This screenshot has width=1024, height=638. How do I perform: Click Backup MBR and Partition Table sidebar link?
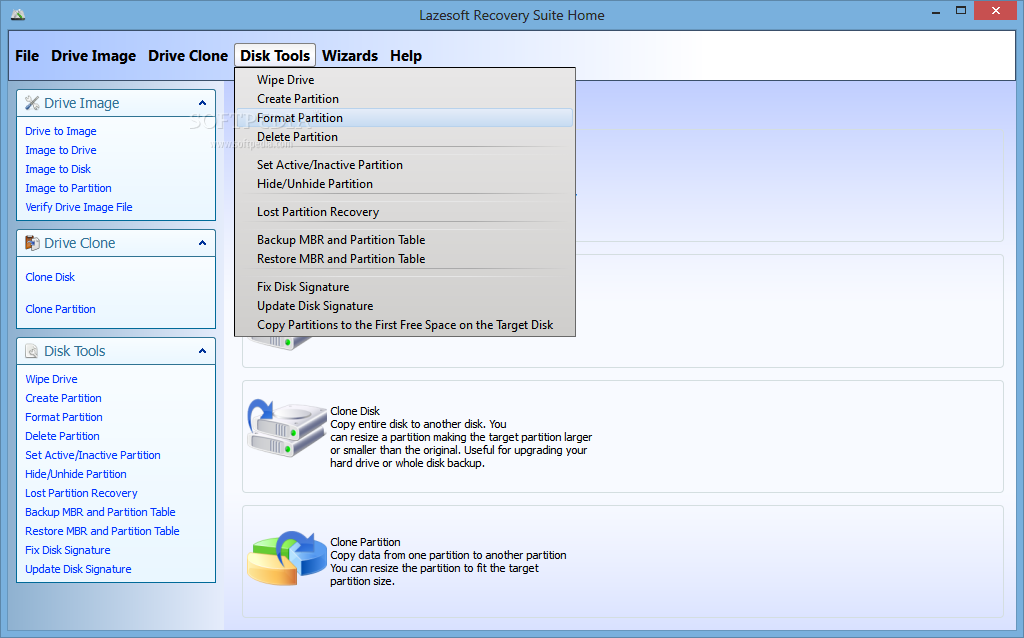tap(101, 512)
